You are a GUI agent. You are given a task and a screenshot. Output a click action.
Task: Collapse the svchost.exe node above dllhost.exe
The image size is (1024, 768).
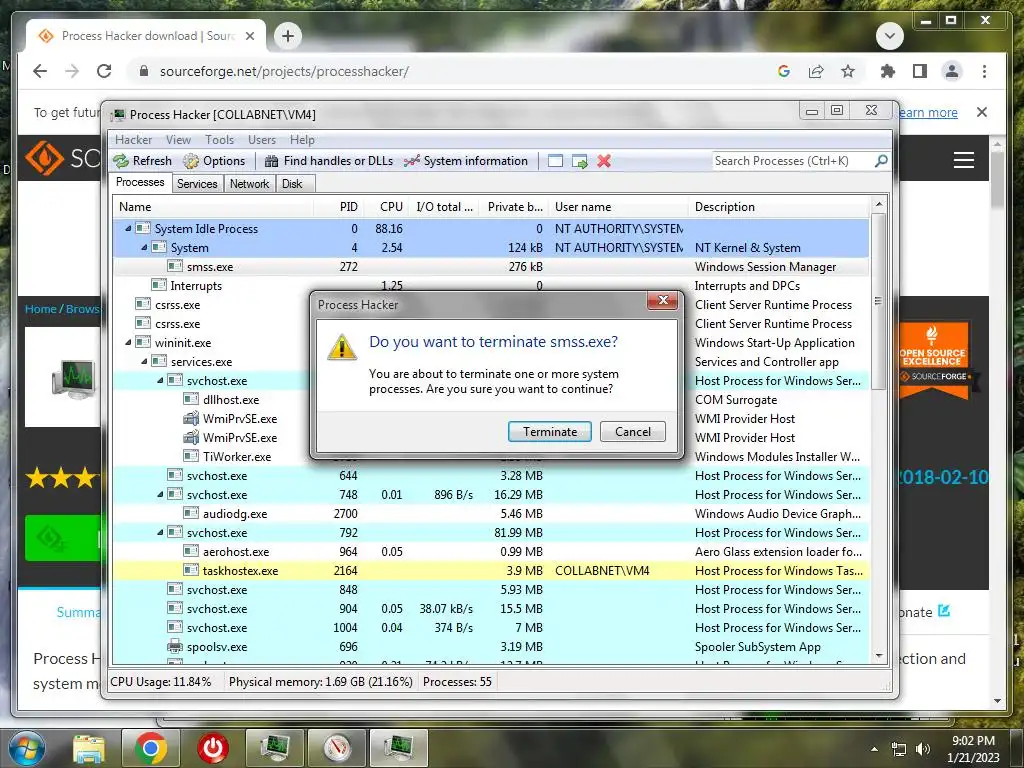click(161, 380)
